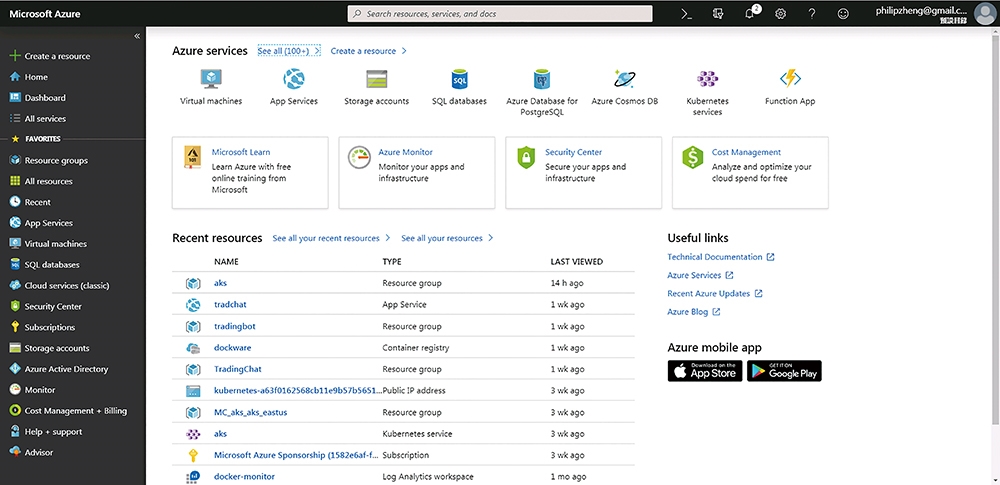Open the Help question mark icon

pyautogui.click(x=812, y=13)
